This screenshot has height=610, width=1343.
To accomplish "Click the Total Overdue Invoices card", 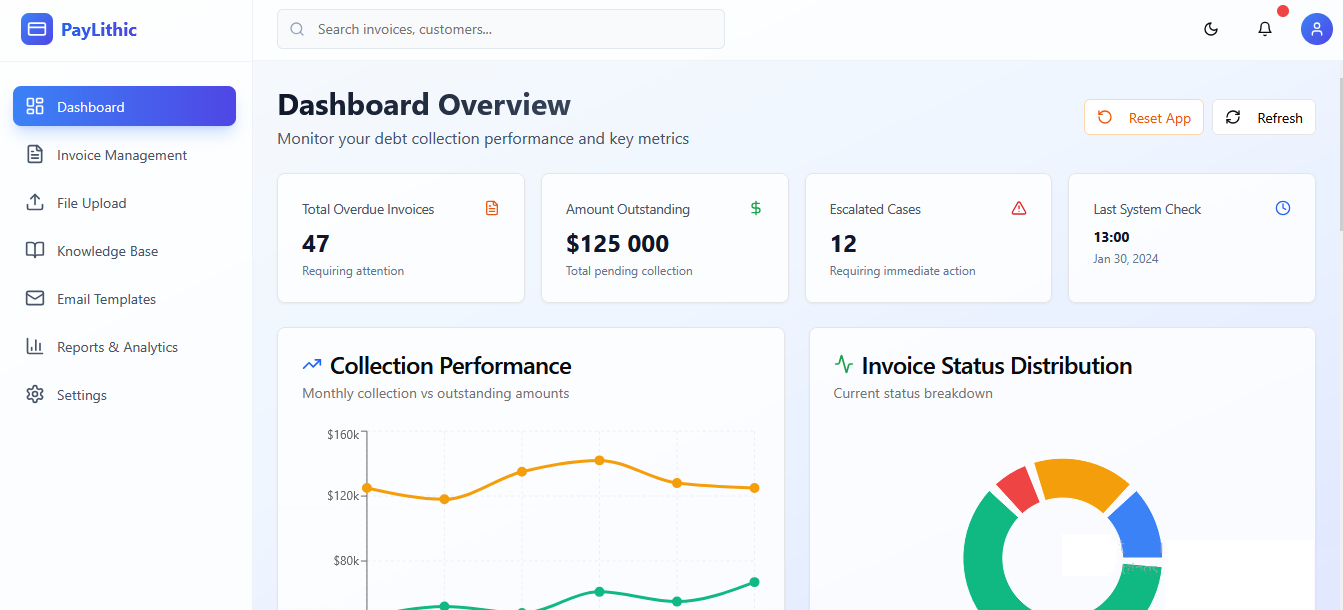I will (x=400, y=238).
